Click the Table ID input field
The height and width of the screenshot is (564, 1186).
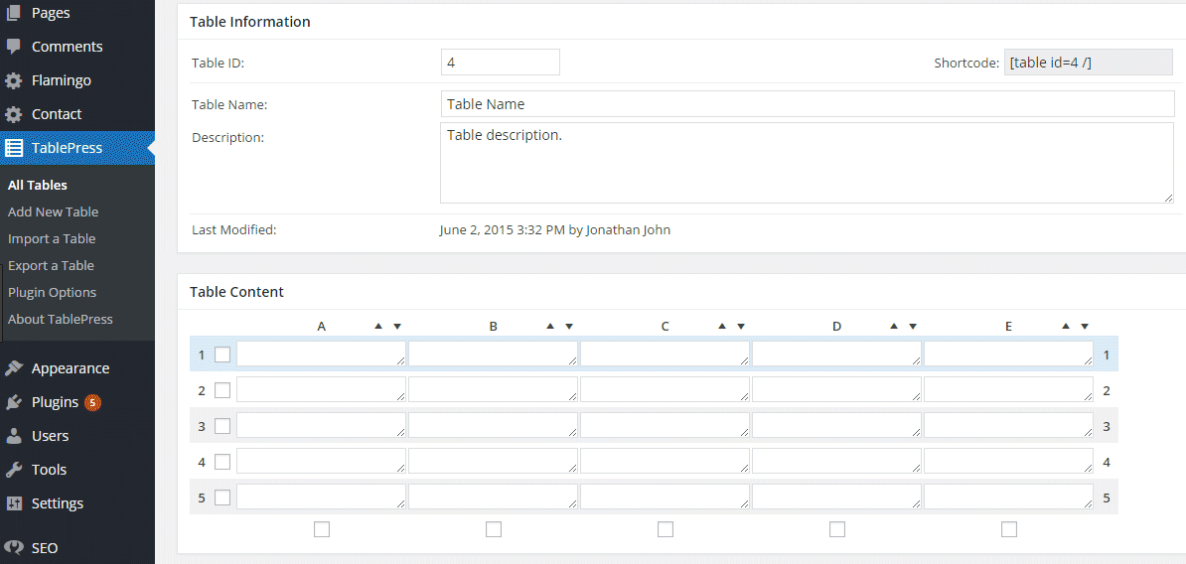[500, 62]
